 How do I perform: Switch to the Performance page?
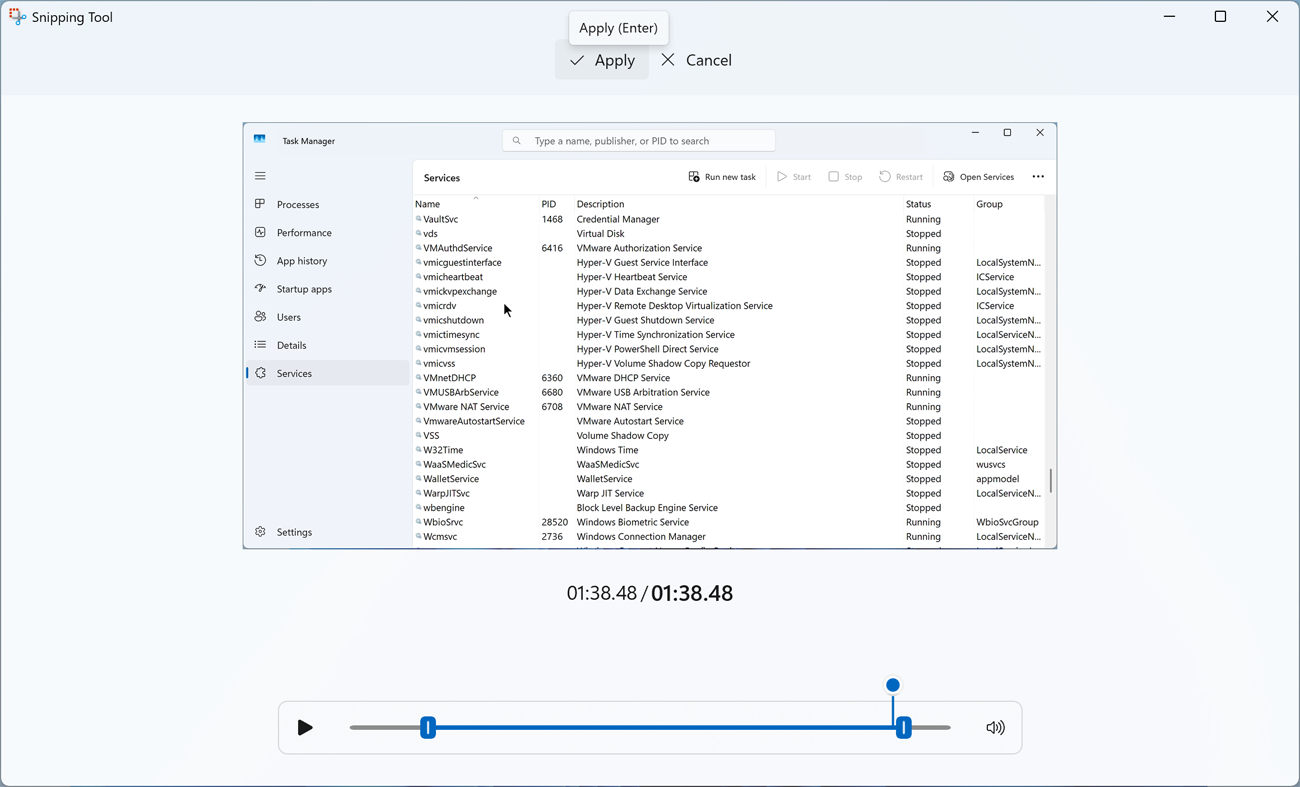pyautogui.click(x=304, y=232)
